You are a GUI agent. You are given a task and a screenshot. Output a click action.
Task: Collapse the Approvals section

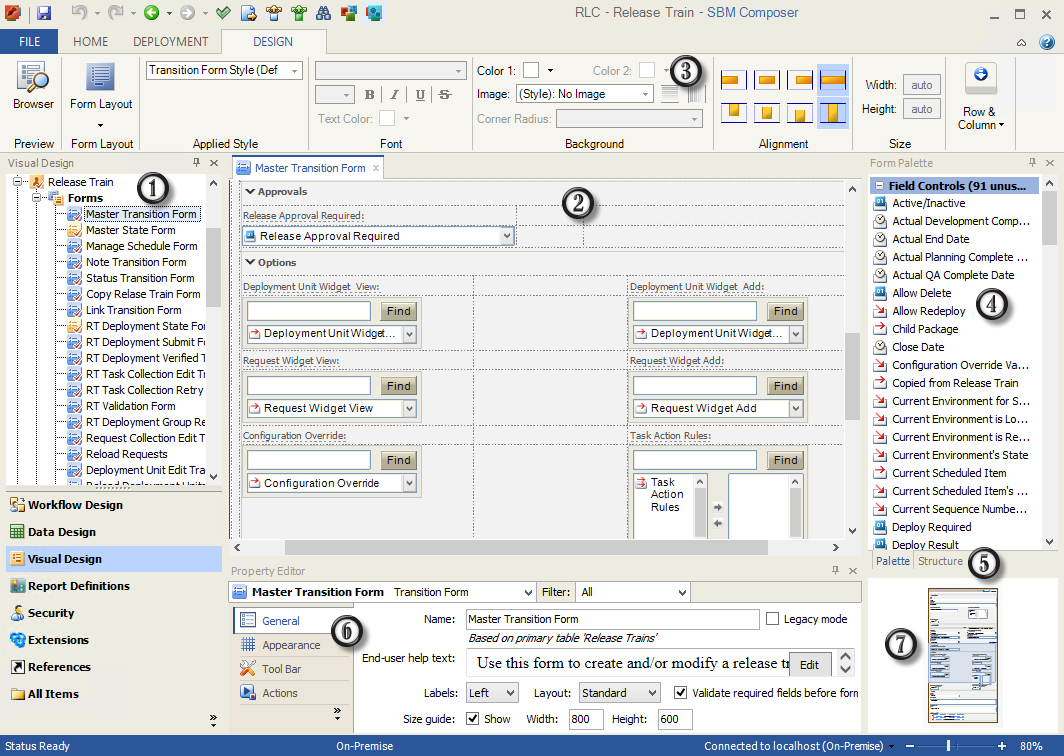coord(250,191)
